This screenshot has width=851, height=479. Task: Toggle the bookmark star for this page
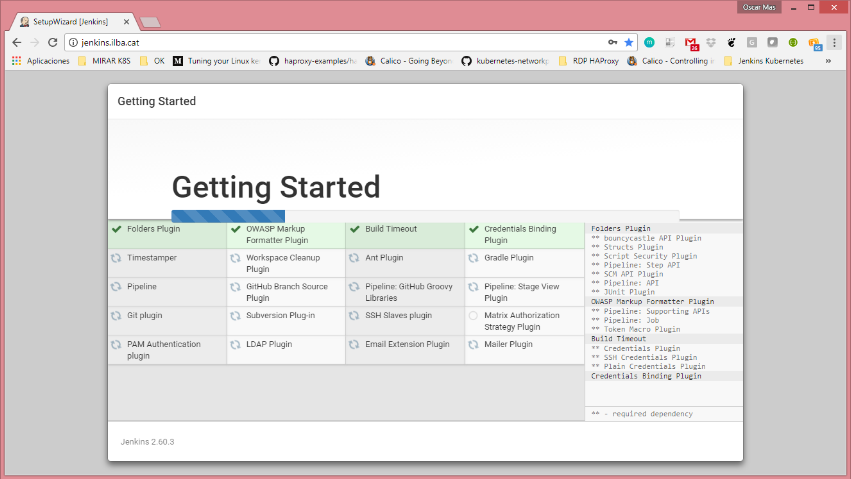pos(628,42)
